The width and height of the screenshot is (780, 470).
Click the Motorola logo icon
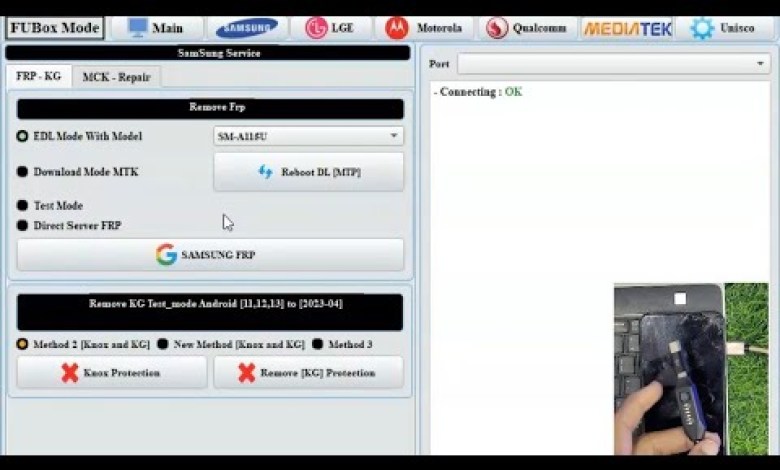pyautogui.click(x=396, y=28)
